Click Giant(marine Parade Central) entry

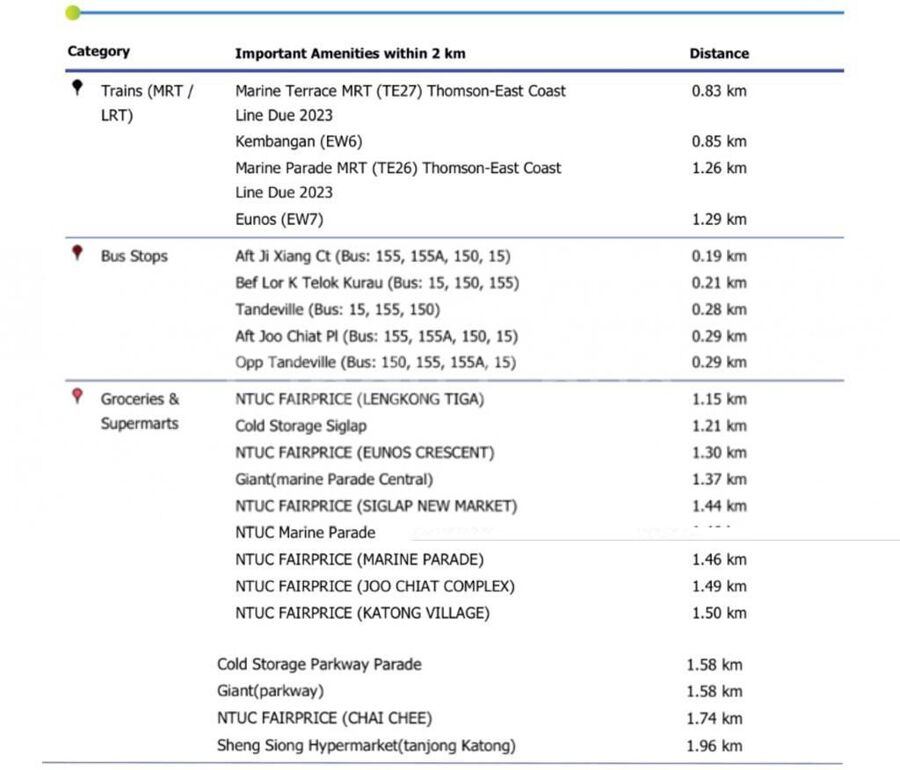coord(334,479)
